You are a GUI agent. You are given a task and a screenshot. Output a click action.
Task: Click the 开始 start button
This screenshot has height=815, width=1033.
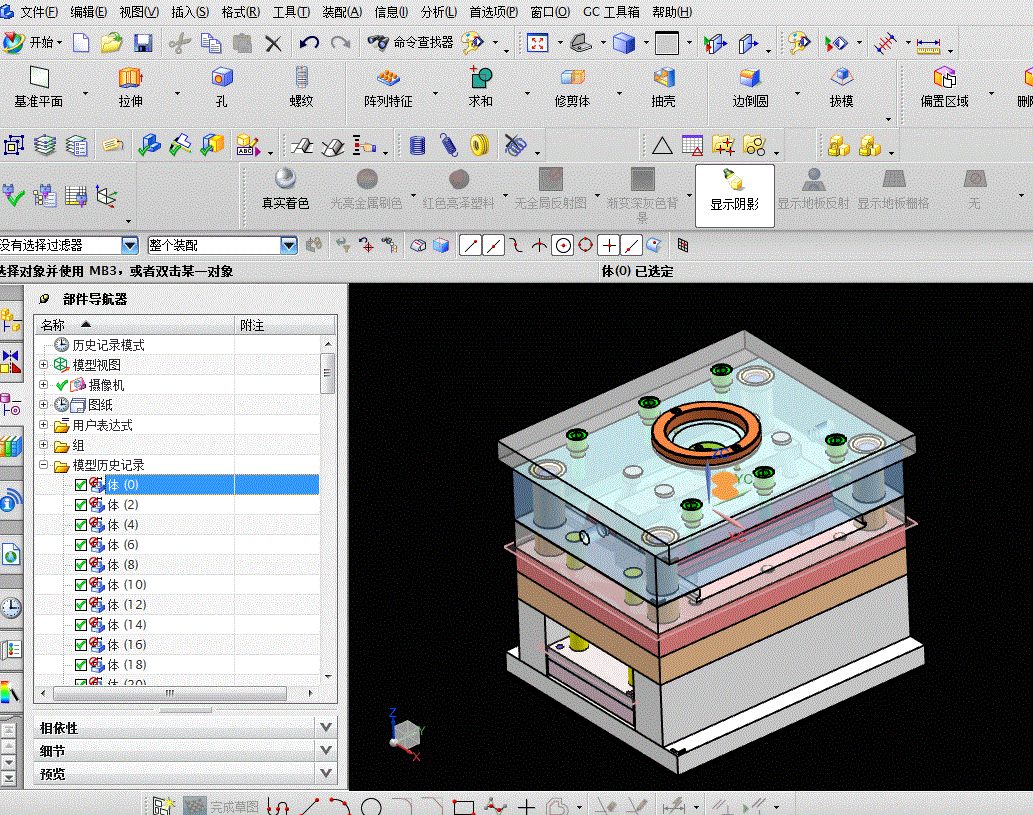pyautogui.click(x=32, y=43)
